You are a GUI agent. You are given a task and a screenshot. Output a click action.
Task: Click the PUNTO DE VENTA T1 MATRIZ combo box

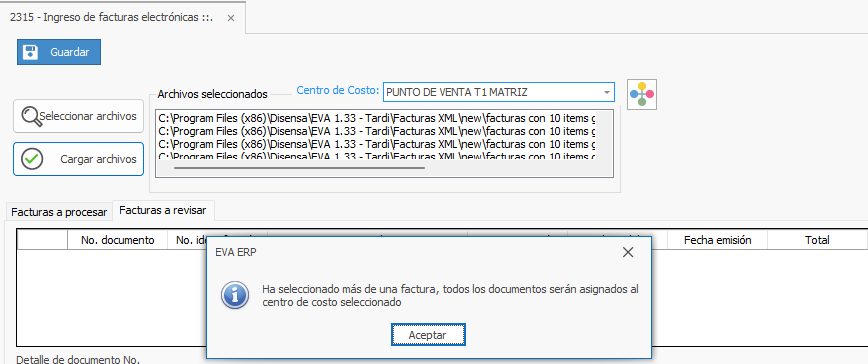(x=499, y=92)
